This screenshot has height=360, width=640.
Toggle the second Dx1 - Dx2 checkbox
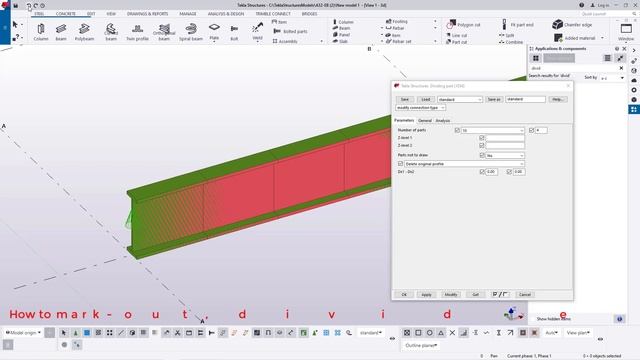pos(509,172)
